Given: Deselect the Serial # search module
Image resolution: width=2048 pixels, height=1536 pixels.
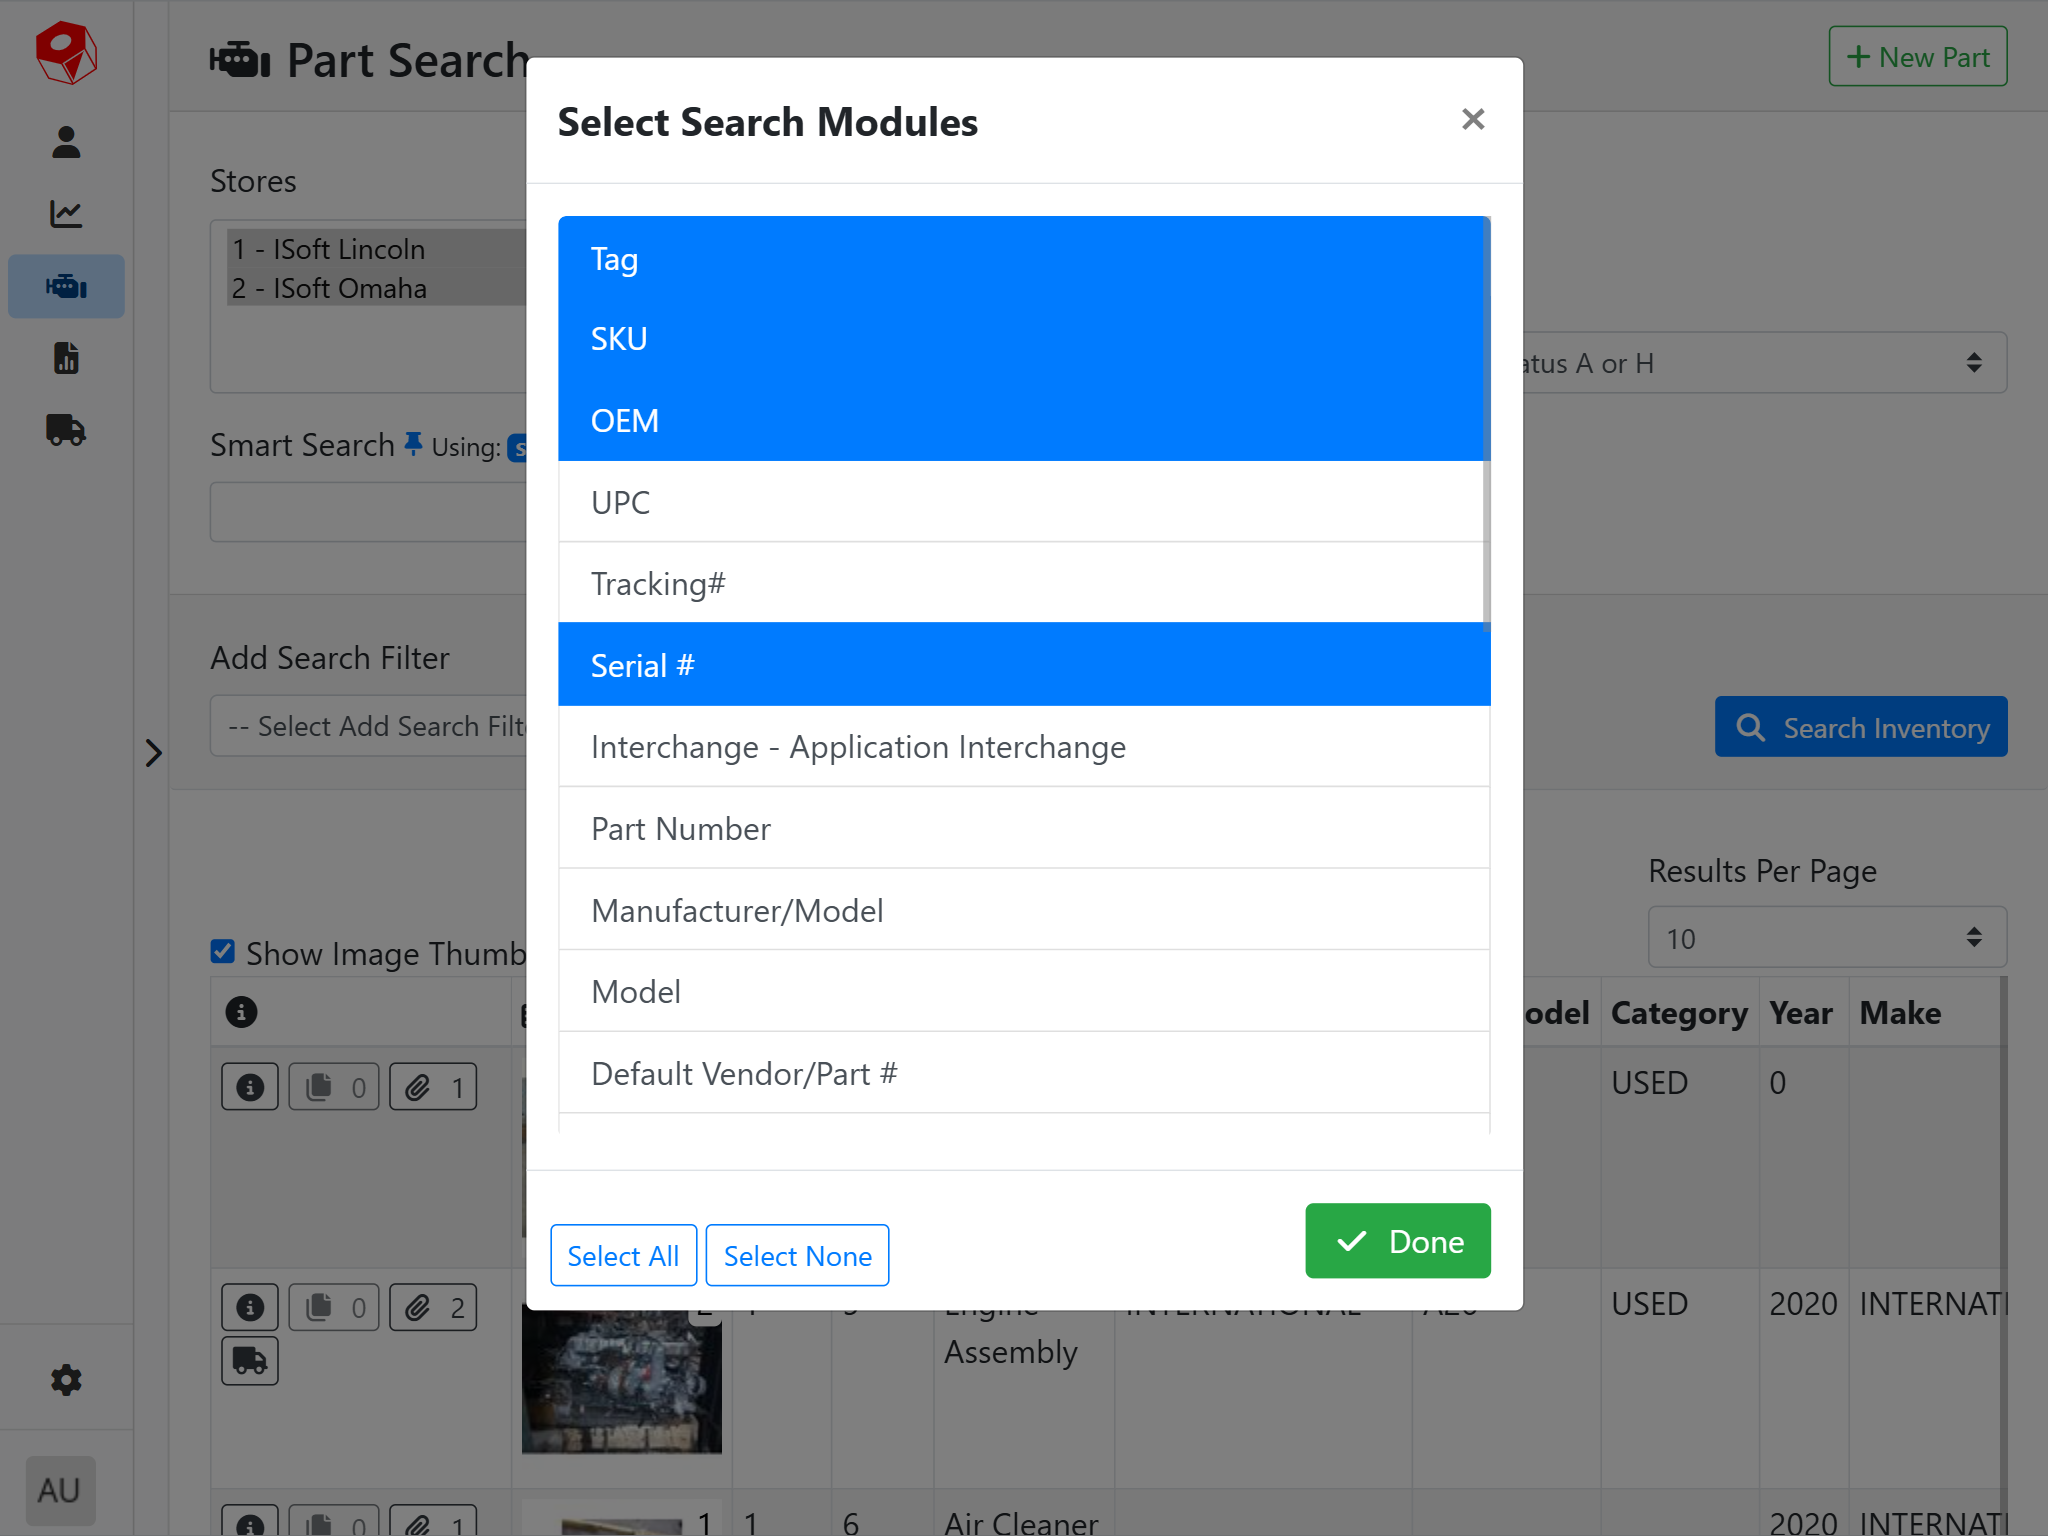Looking at the screenshot, I should click(x=1023, y=664).
